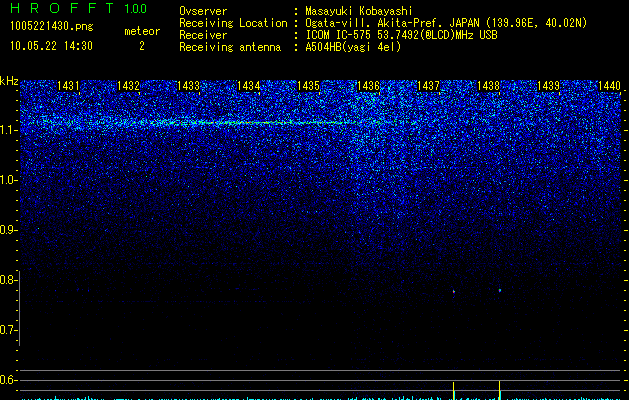
Task: Click the version number 1.0.0
Action: tap(136, 9)
